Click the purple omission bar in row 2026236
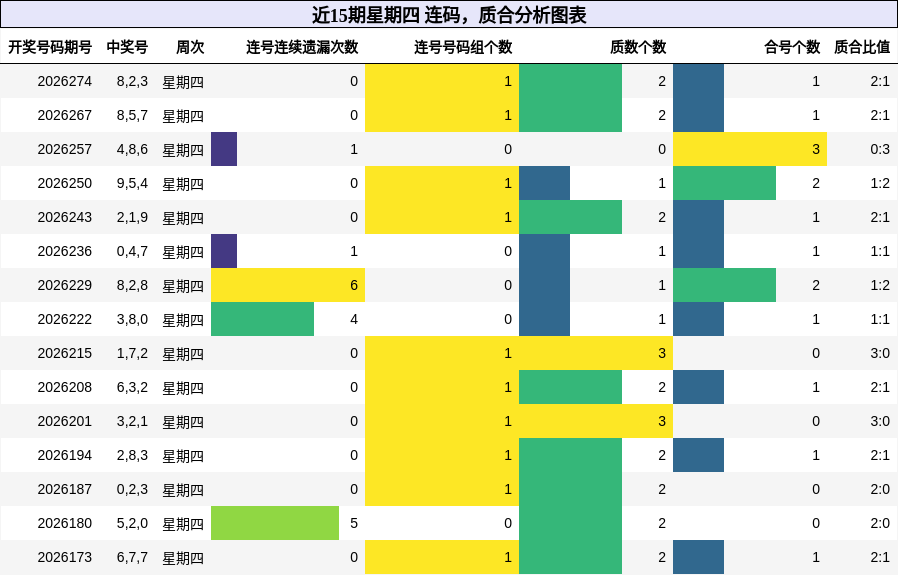 [224, 251]
